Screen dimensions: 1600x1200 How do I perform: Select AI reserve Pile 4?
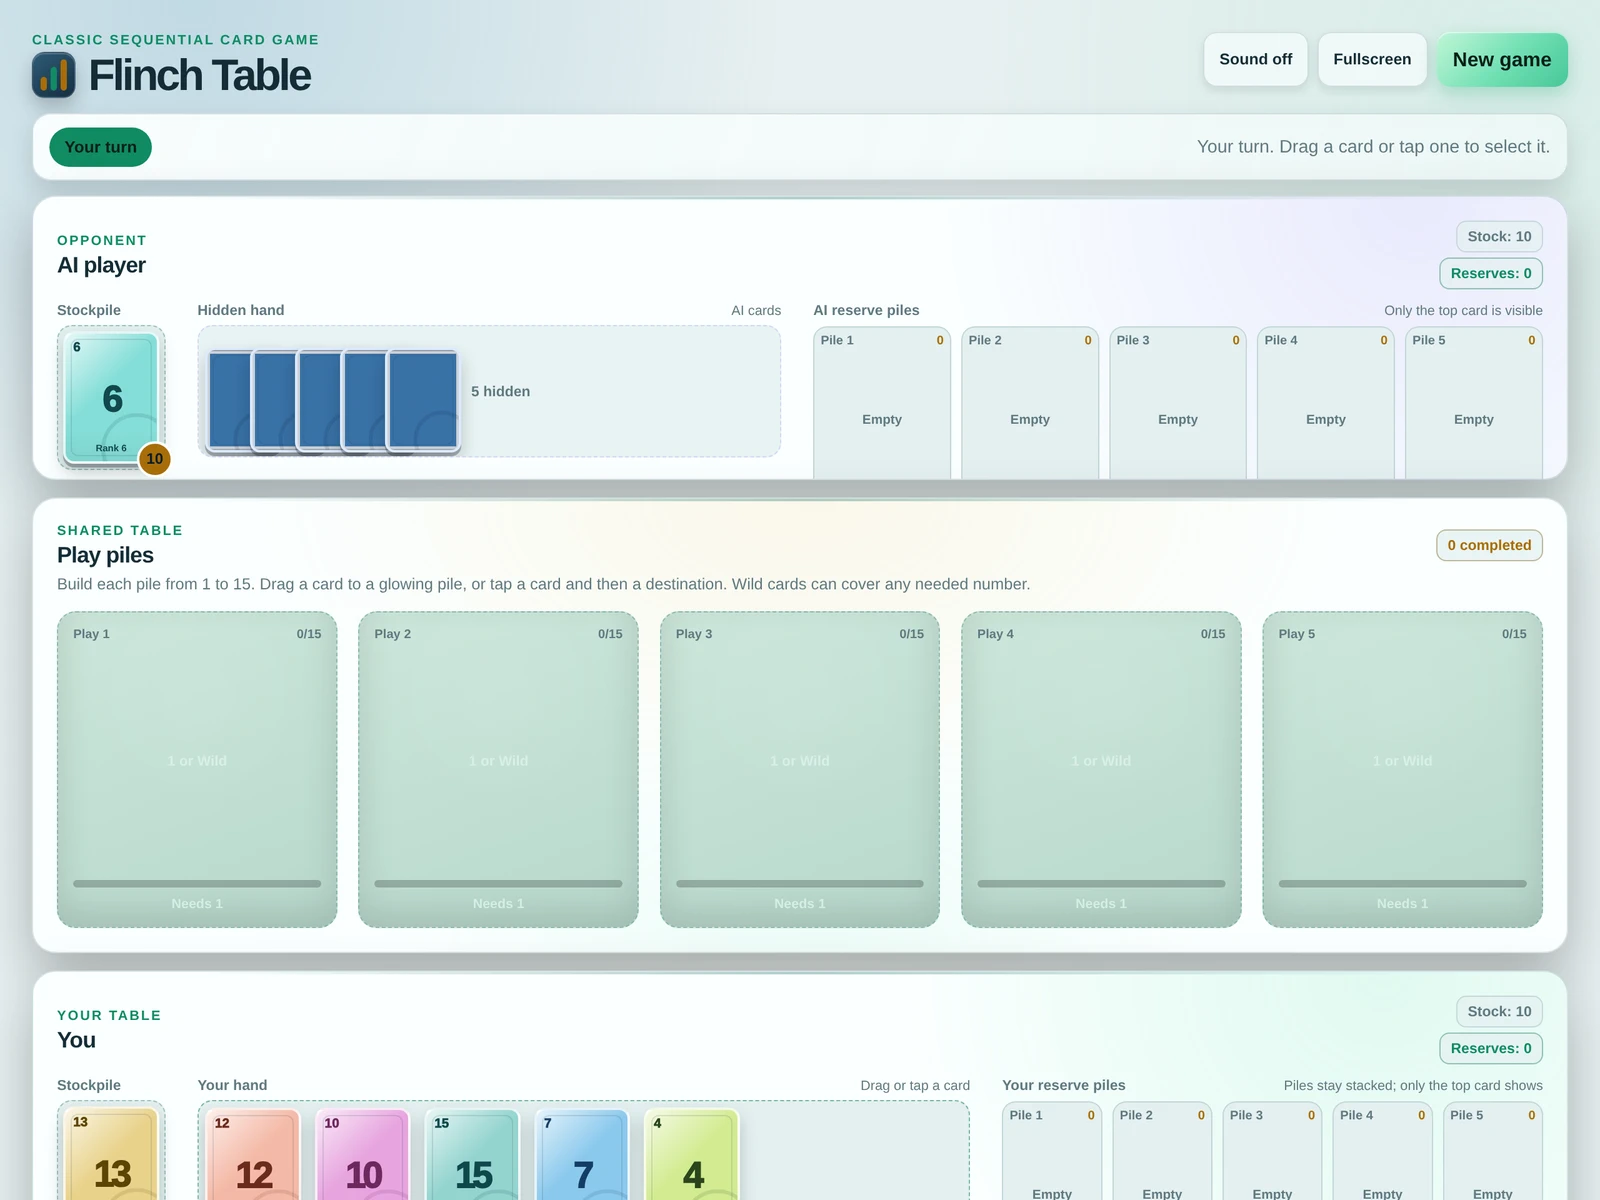tap(1326, 403)
